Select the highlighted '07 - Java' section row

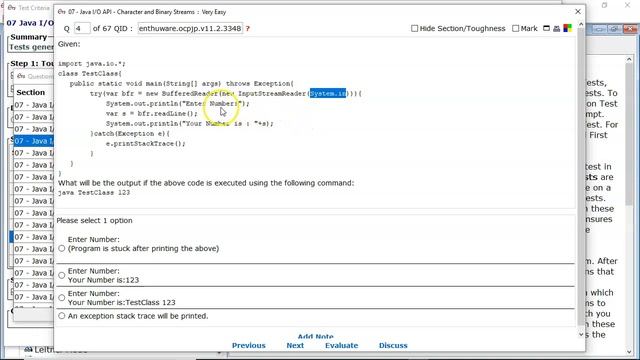[x=33, y=141]
